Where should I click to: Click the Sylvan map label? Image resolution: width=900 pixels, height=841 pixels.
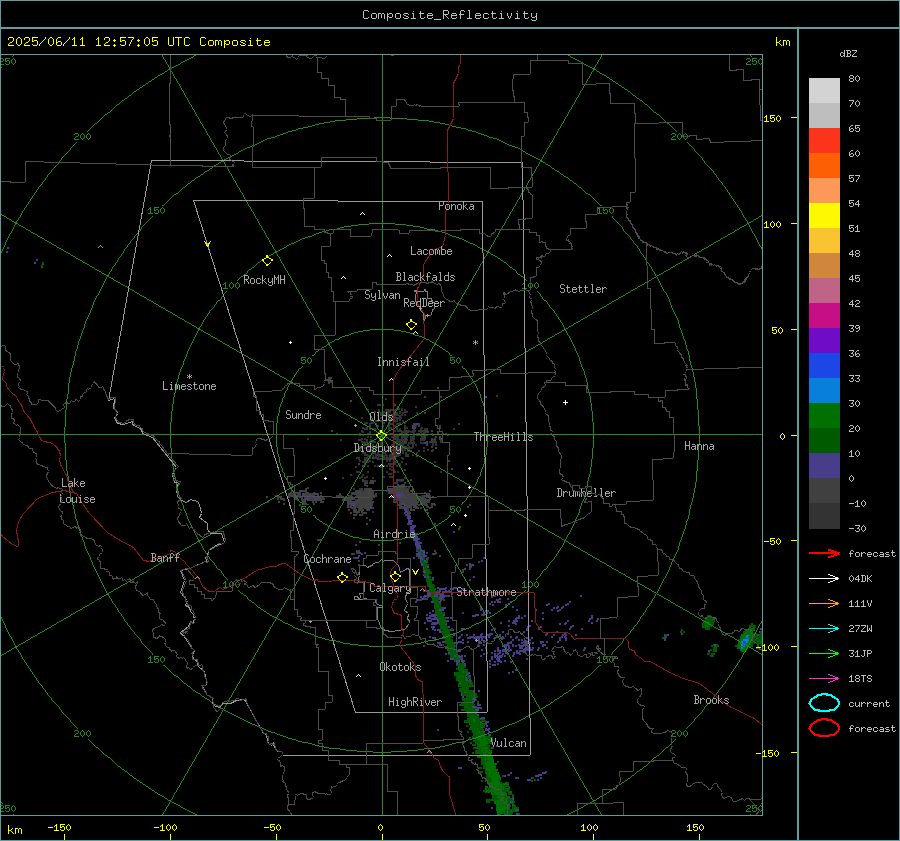[x=382, y=295]
